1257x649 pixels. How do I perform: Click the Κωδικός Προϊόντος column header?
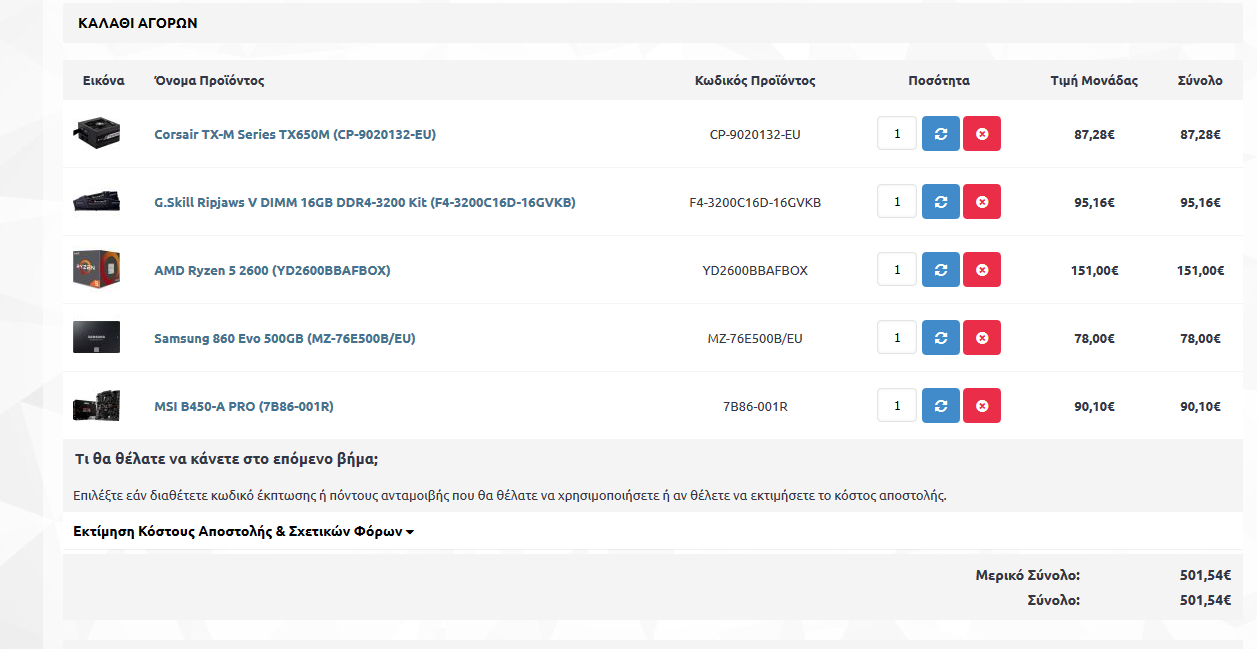pos(755,80)
